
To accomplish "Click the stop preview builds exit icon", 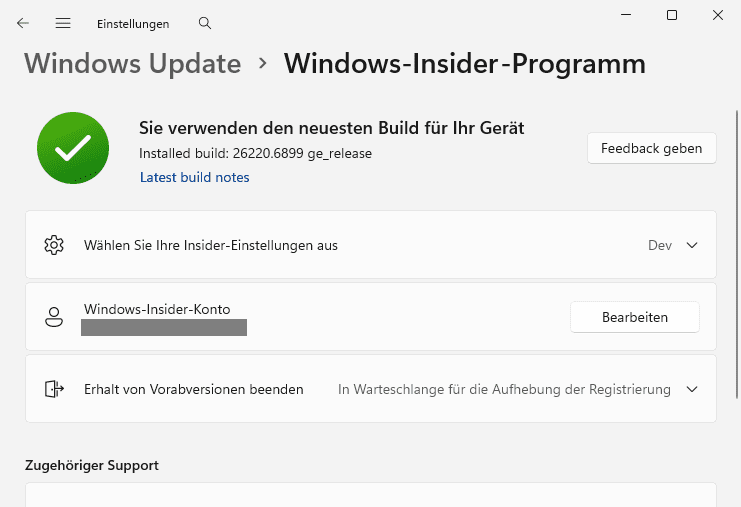I will (x=54, y=389).
